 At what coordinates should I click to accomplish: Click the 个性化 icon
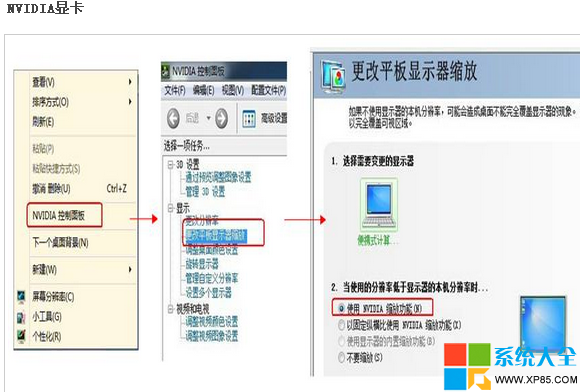[x=21, y=336]
